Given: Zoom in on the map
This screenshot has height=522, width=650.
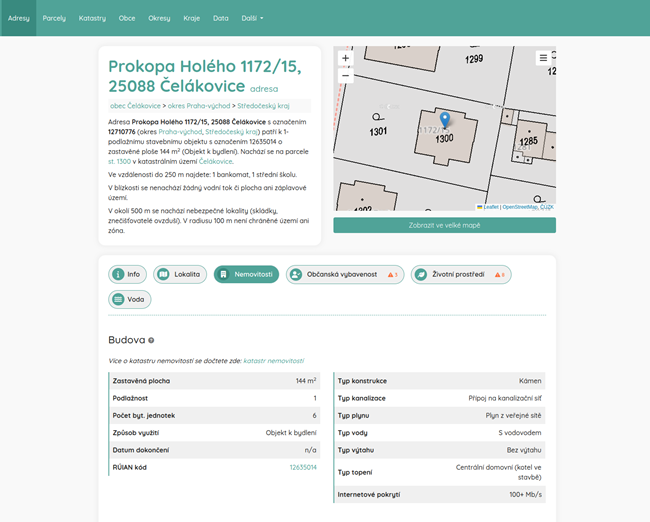Looking at the screenshot, I should [x=346, y=59].
